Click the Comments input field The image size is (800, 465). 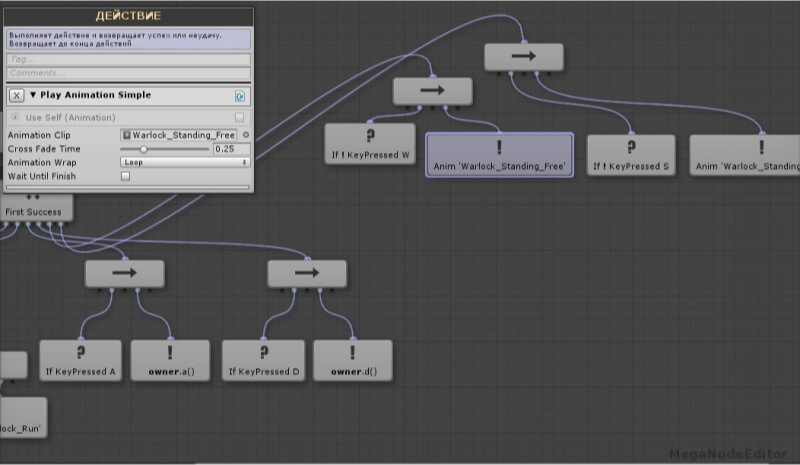click(127, 73)
